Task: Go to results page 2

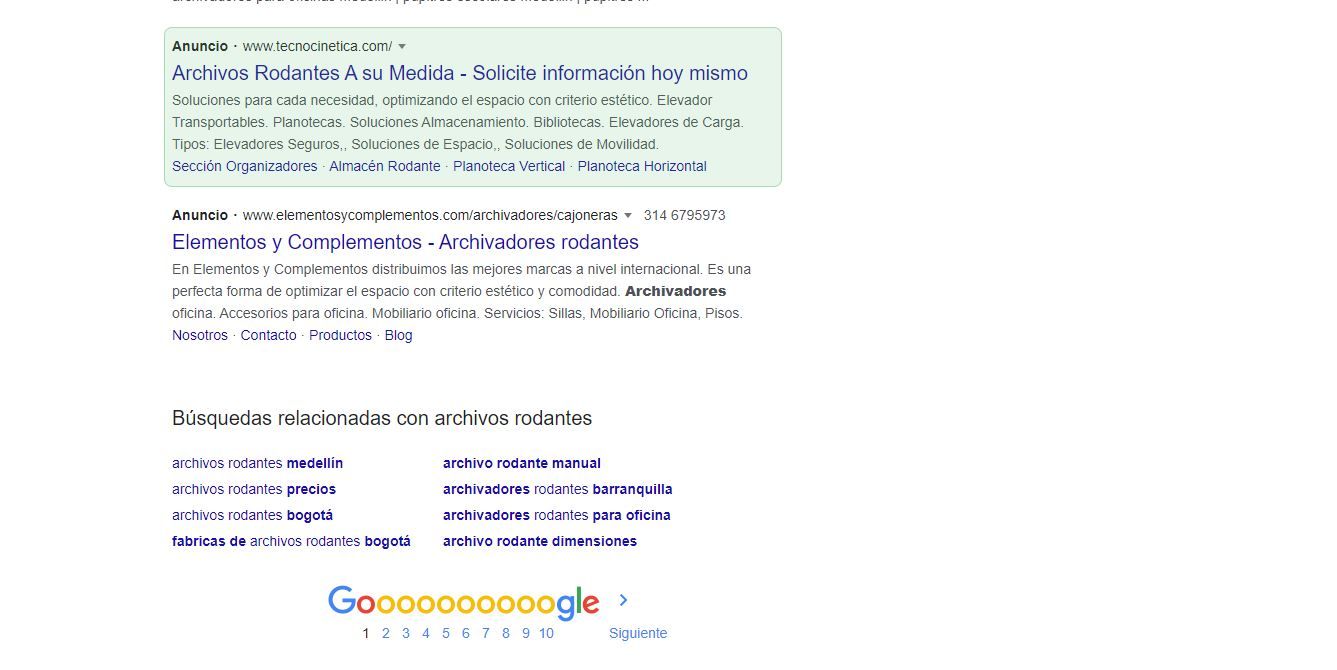Action: [385, 633]
